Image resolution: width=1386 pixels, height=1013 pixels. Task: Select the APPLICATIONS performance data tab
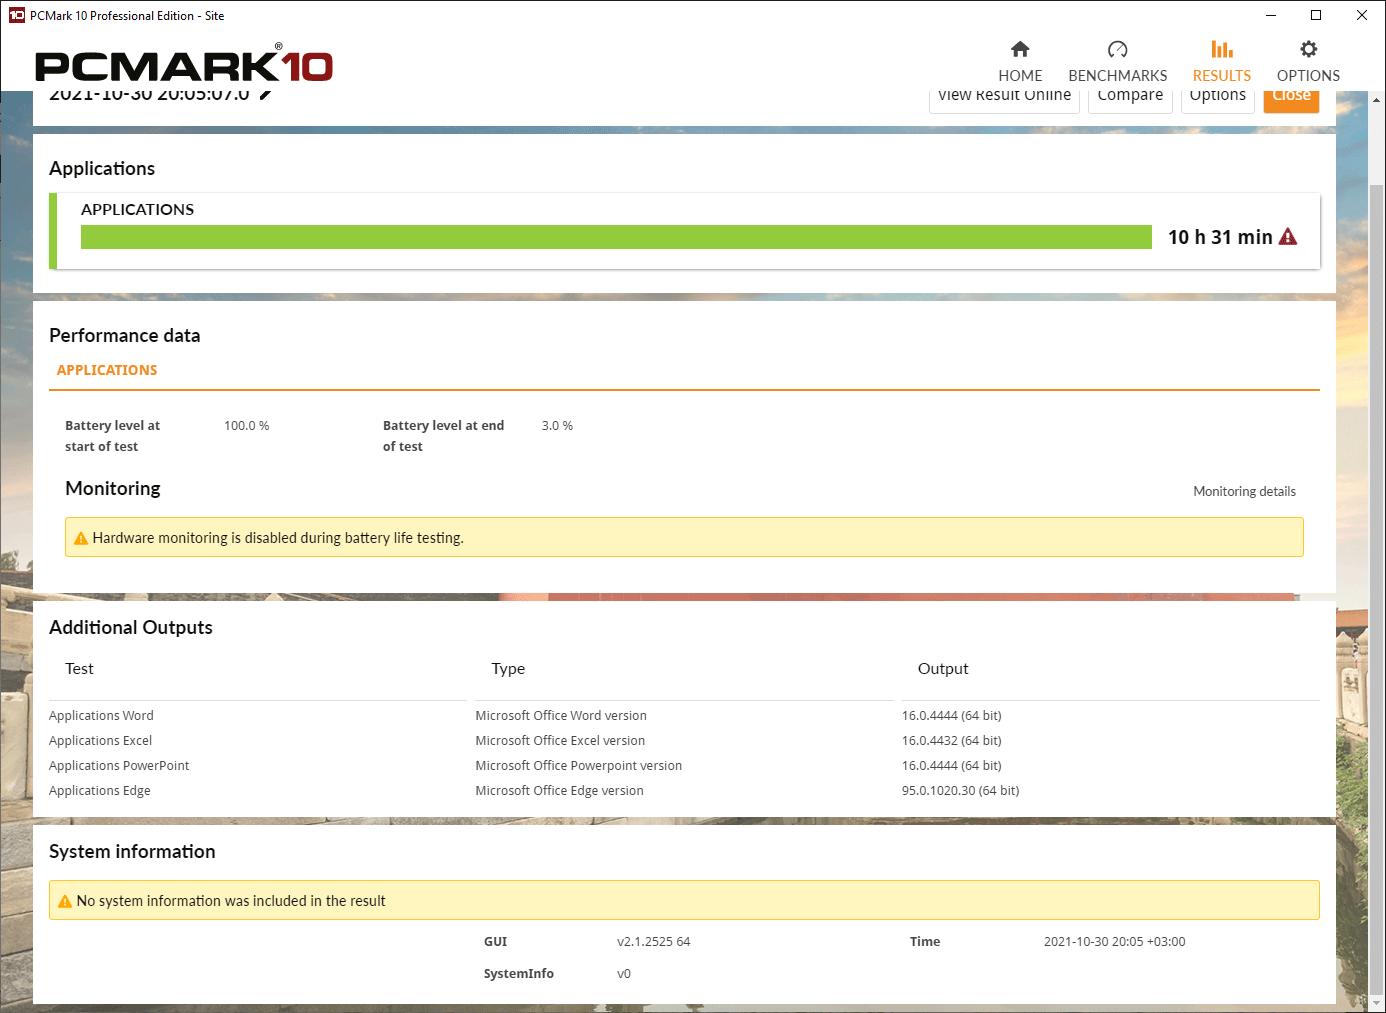tap(107, 370)
